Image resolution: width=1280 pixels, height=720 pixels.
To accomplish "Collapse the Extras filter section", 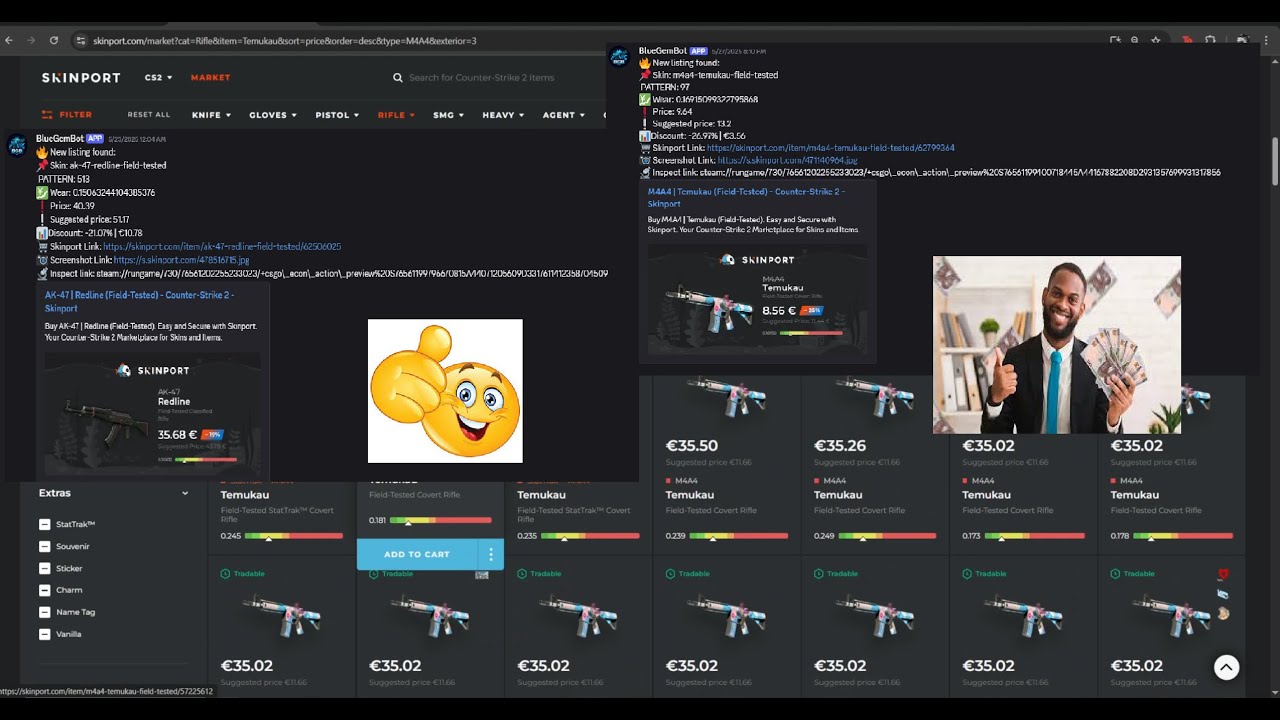I will tap(185, 493).
